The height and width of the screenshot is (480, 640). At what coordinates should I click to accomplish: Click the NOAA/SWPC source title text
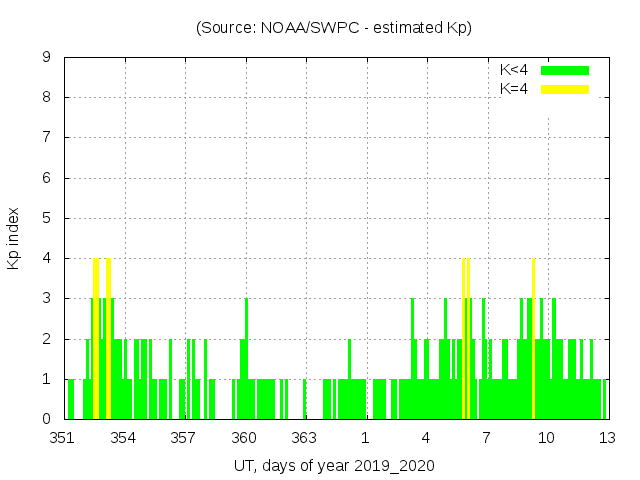coord(333,28)
